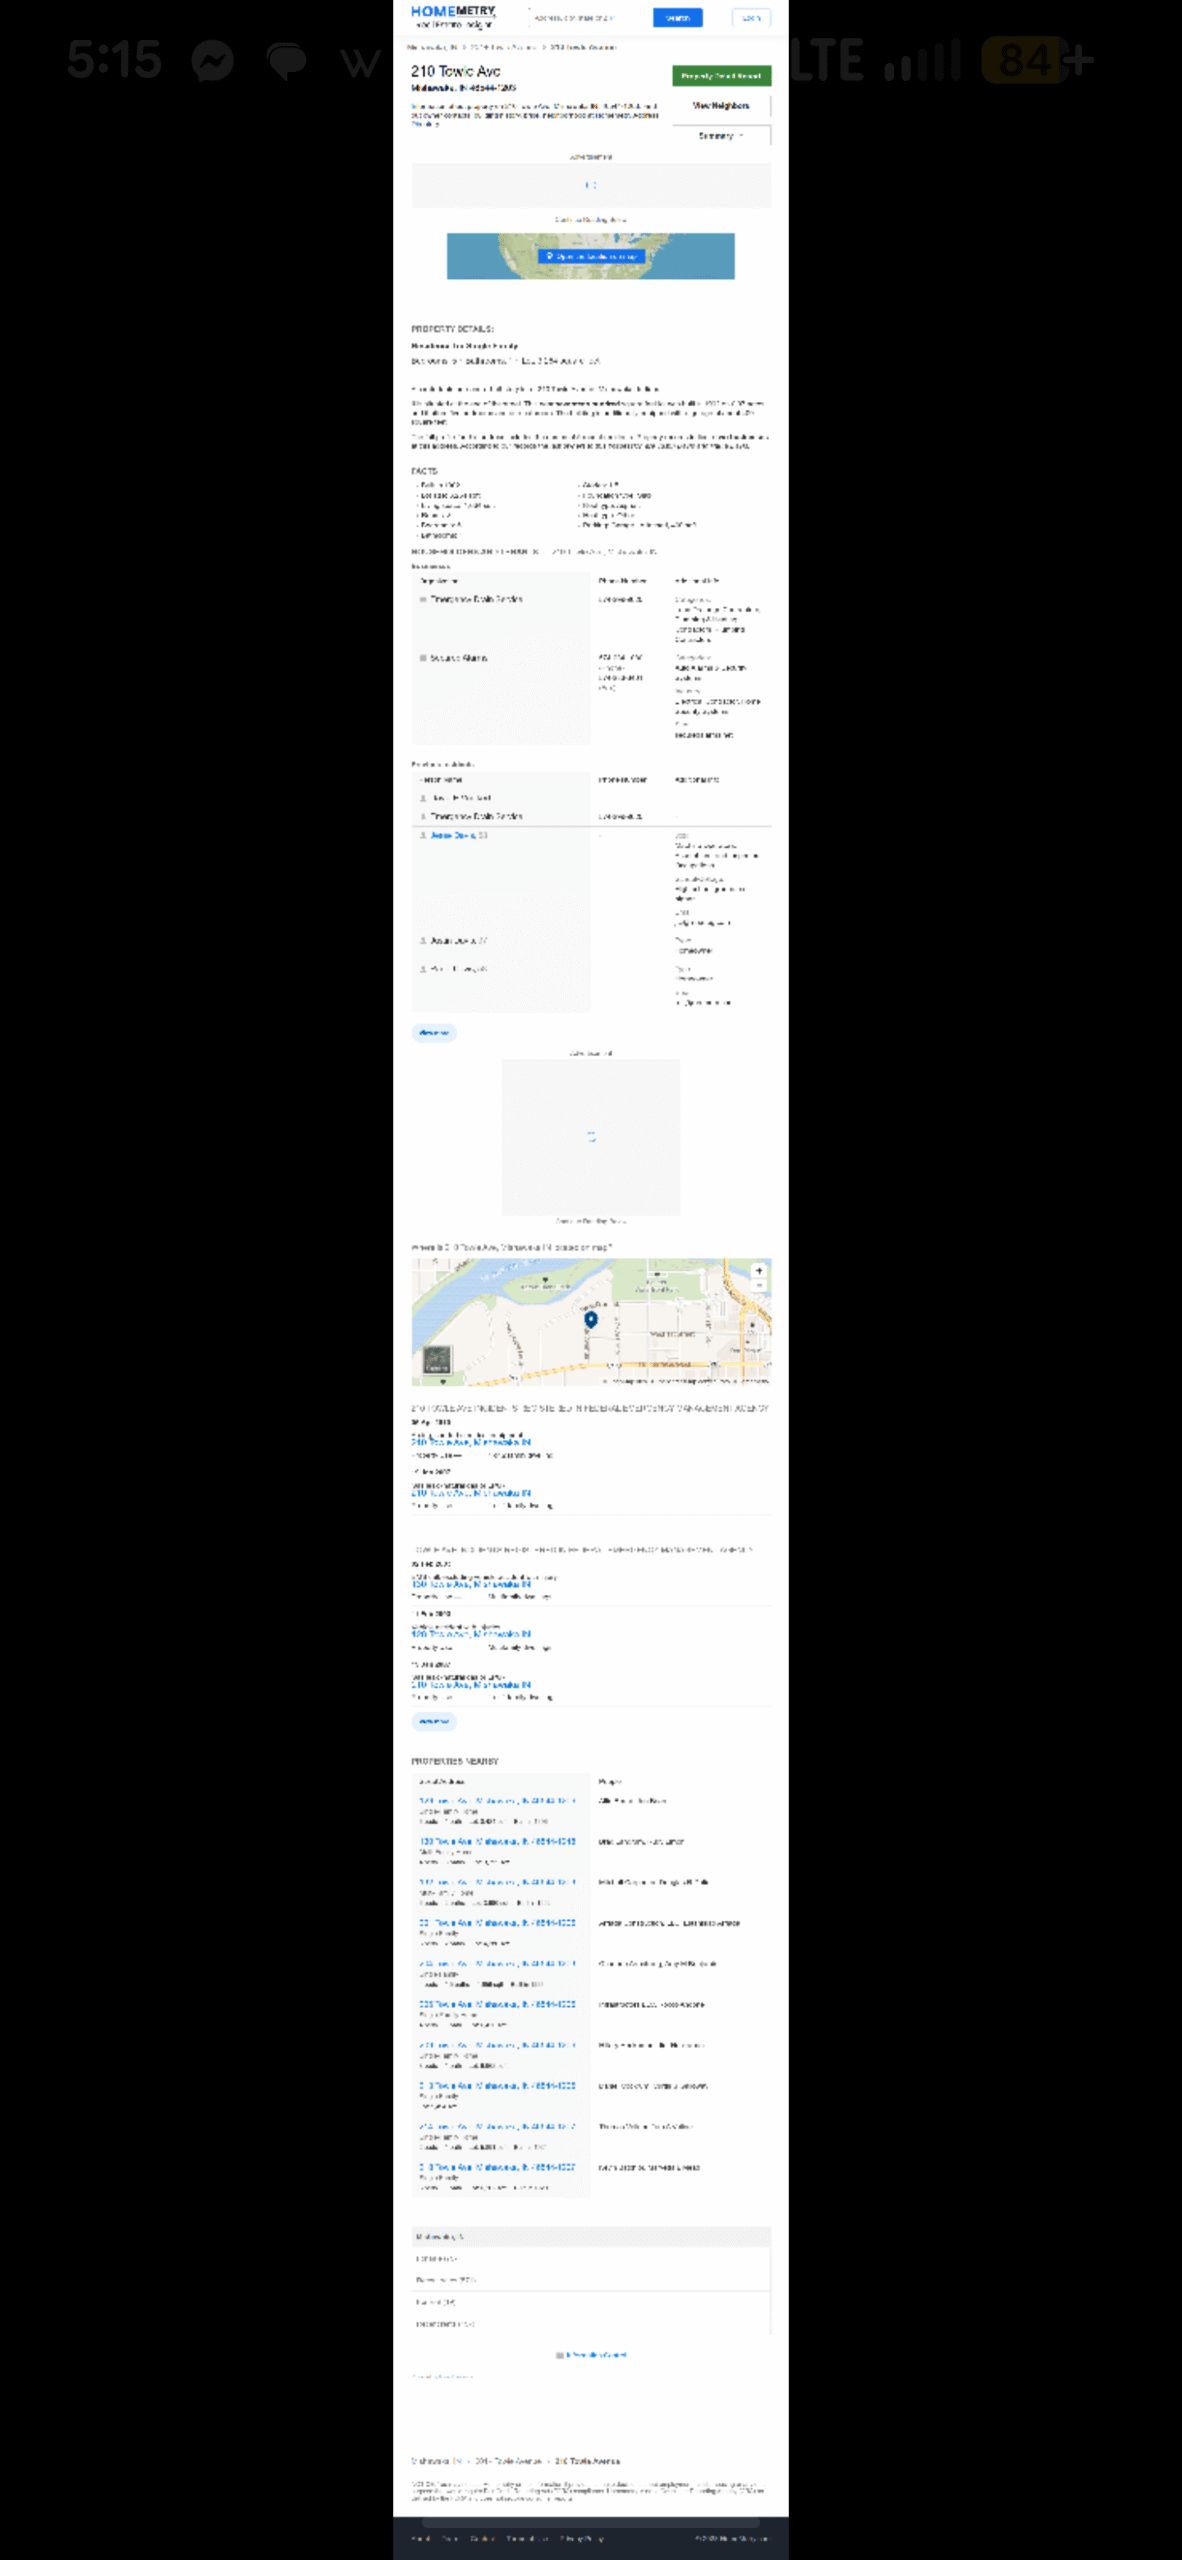Open the Jesse Davis resident link
Screen dimensions: 1182x2560
pos(456,835)
